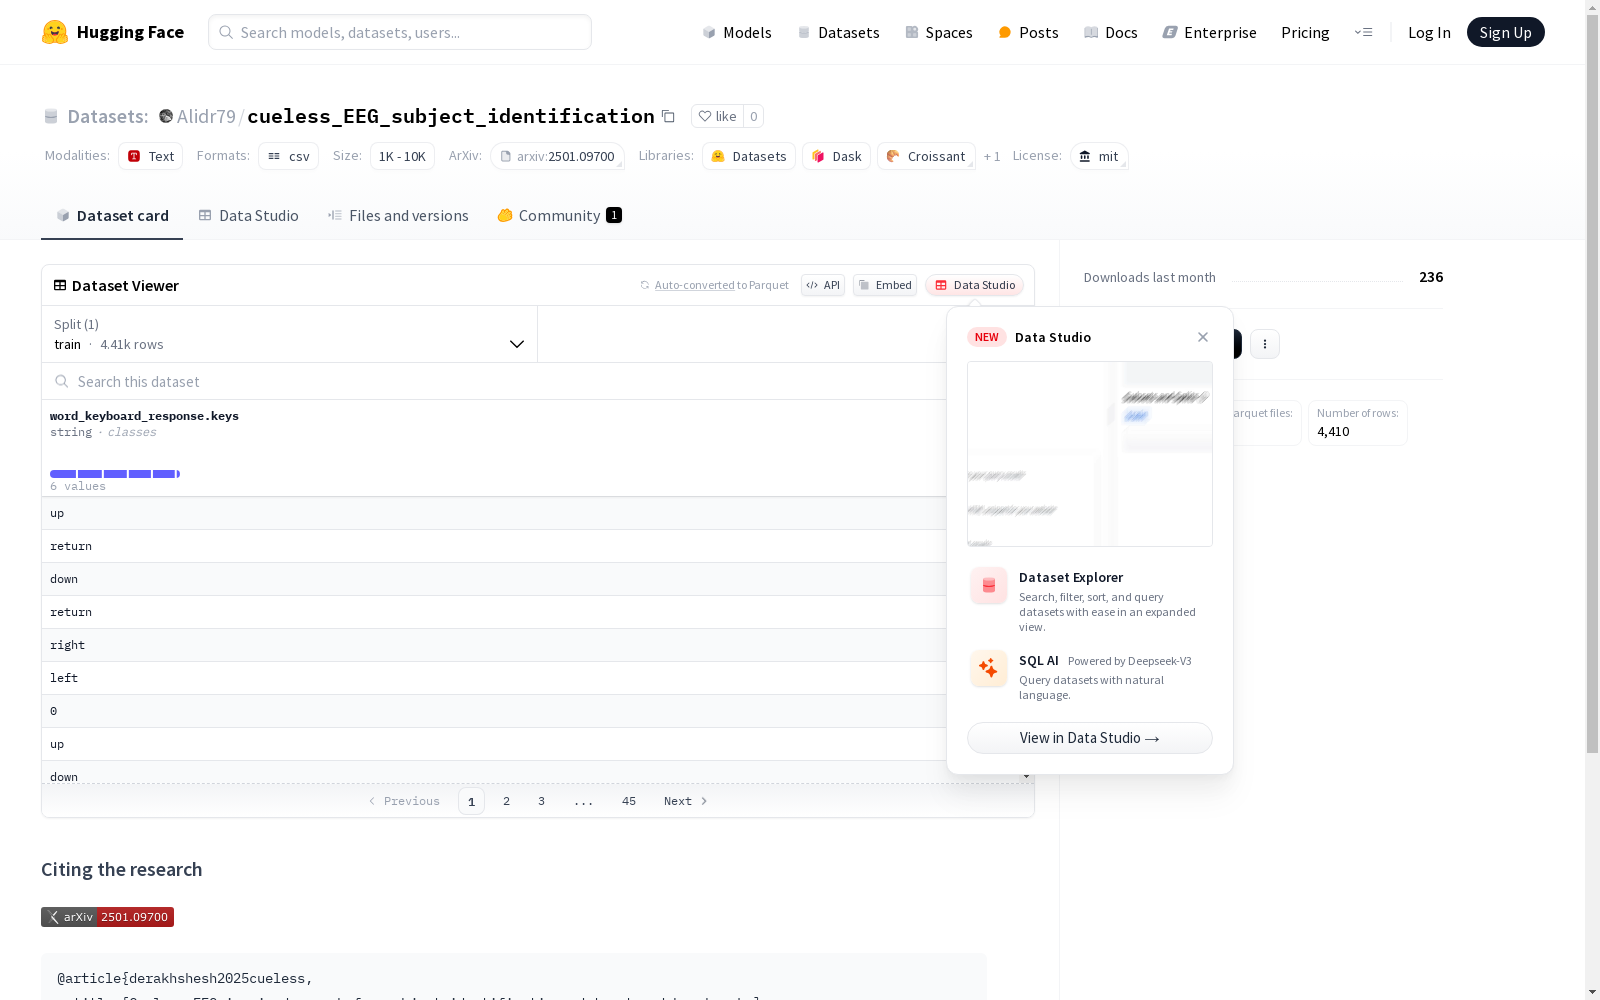Click the Data Studio preview thumbnail
Viewport: 1600px width, 1000px height.
[1090, 454]
